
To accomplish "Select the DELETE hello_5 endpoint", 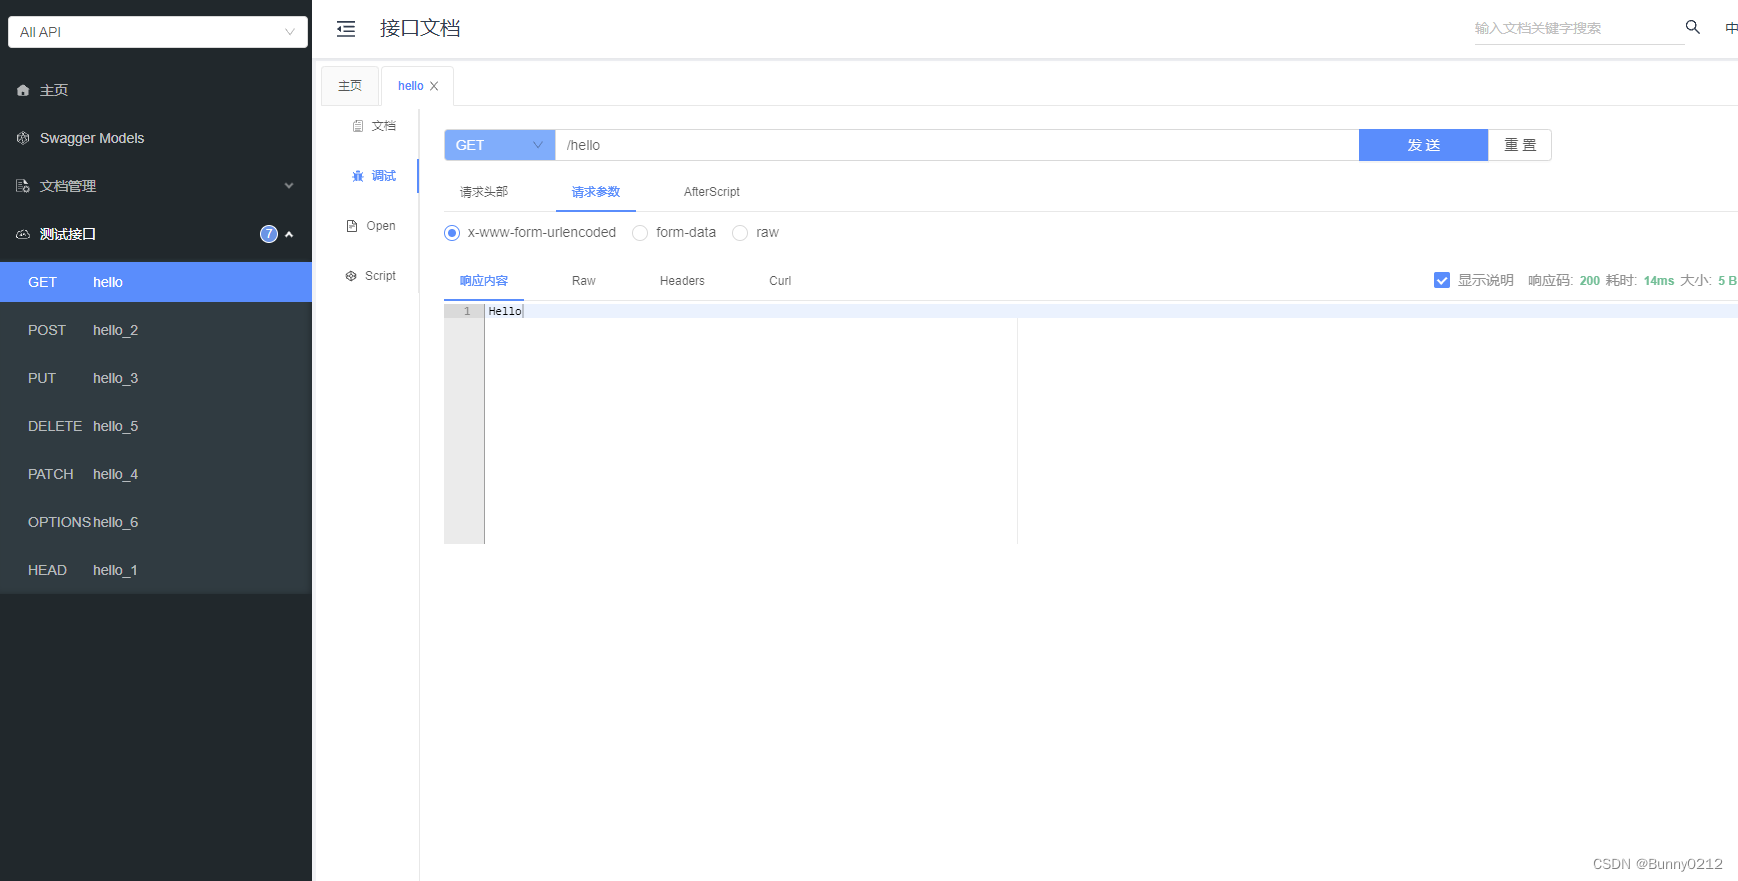I will 156,426.
